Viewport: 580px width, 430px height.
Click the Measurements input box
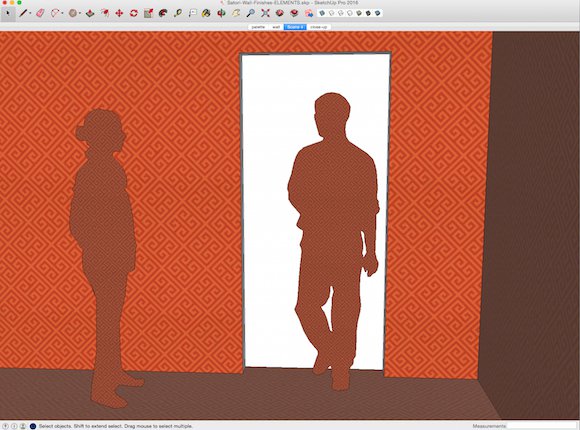[541, 426]
